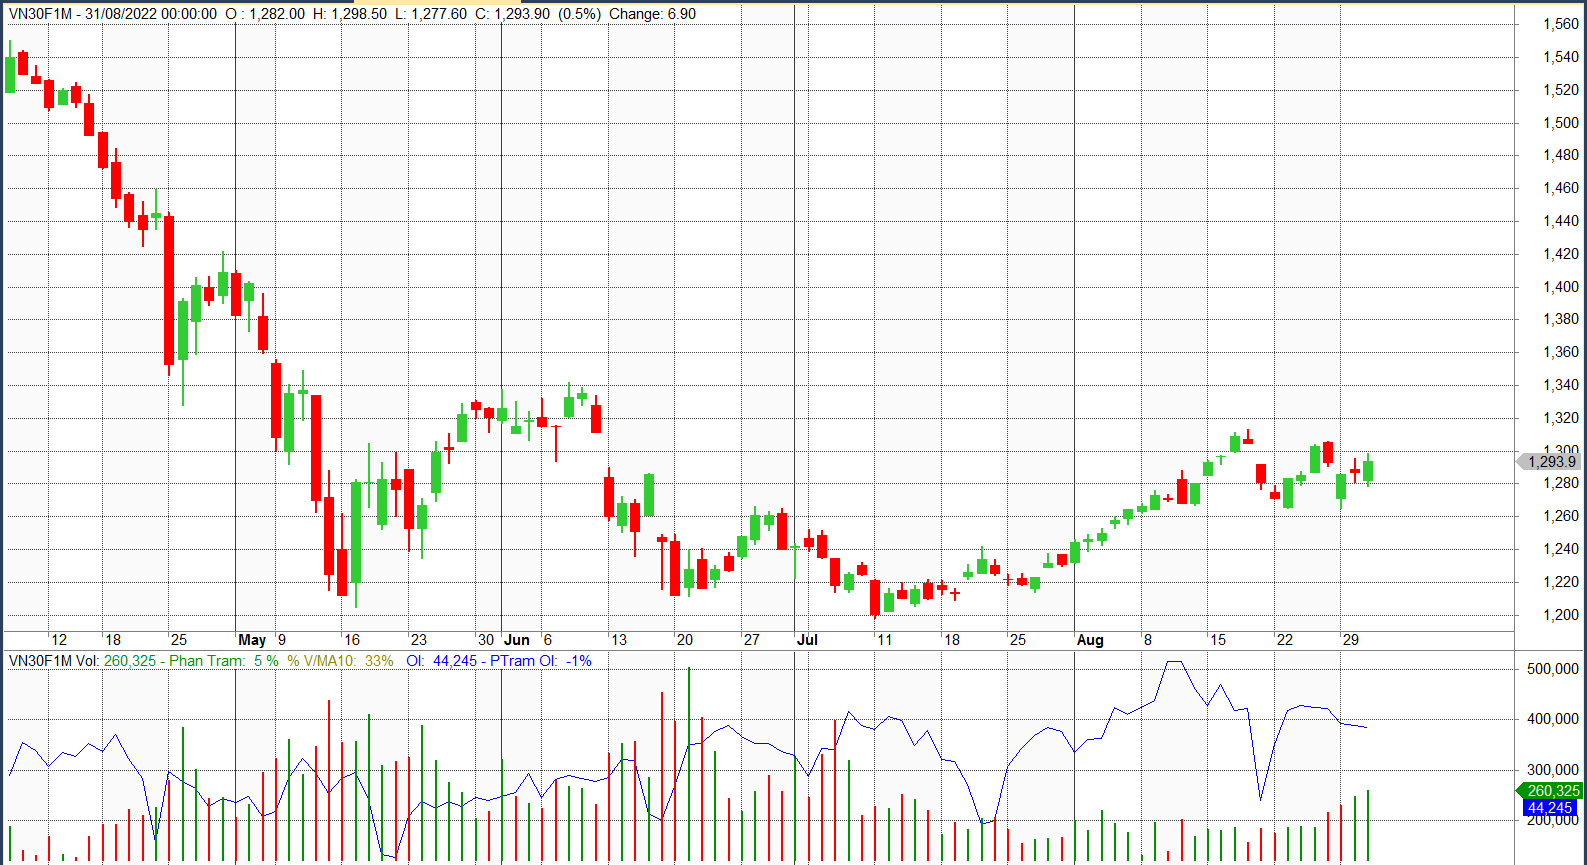Click the % V/MA10: 33% indicator text
The width and height of the screenshot is (1587, 865).
pos(340,661)
